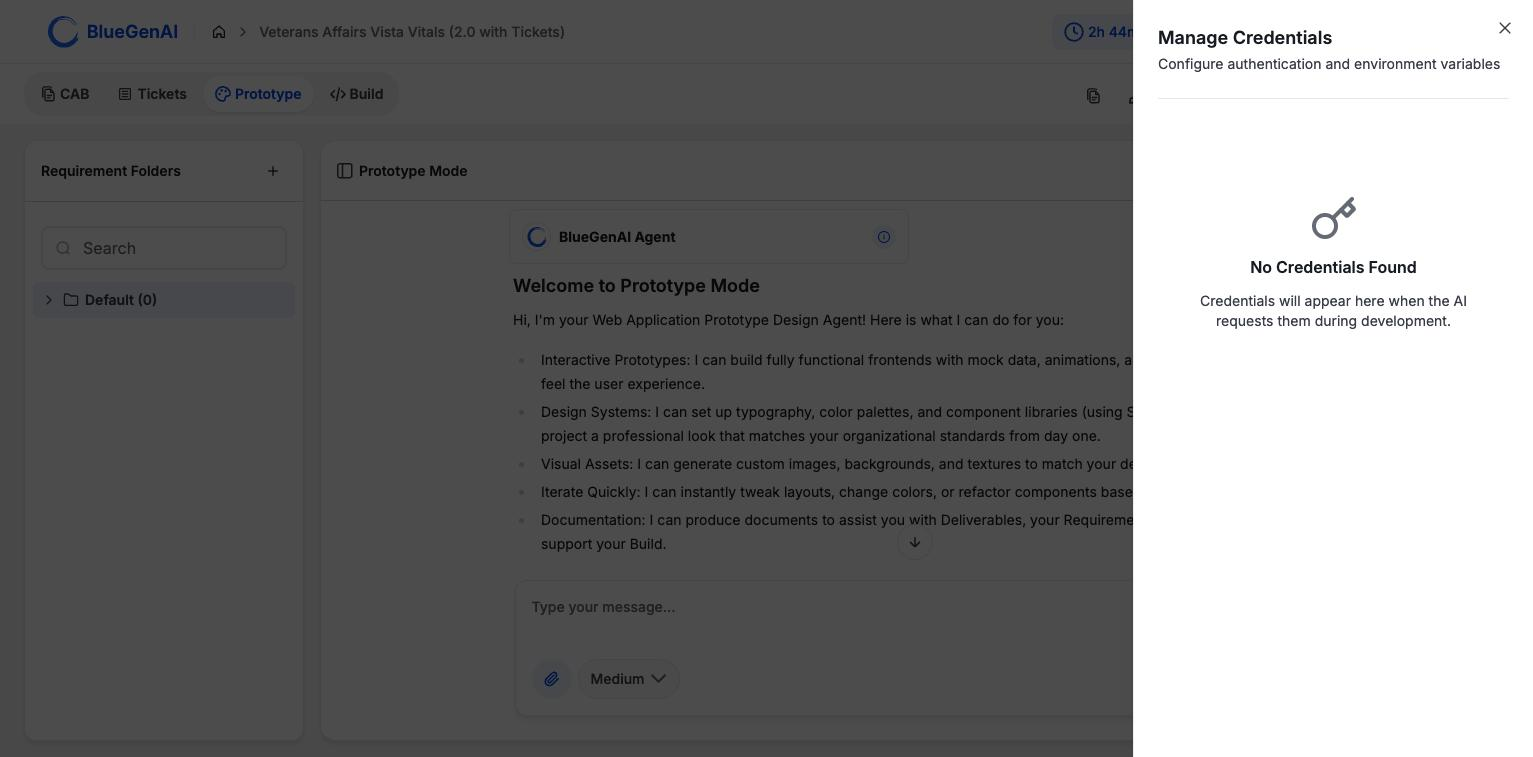Click the "Documentation" bullet line
1533x757 pixels.
pos(836,532)
